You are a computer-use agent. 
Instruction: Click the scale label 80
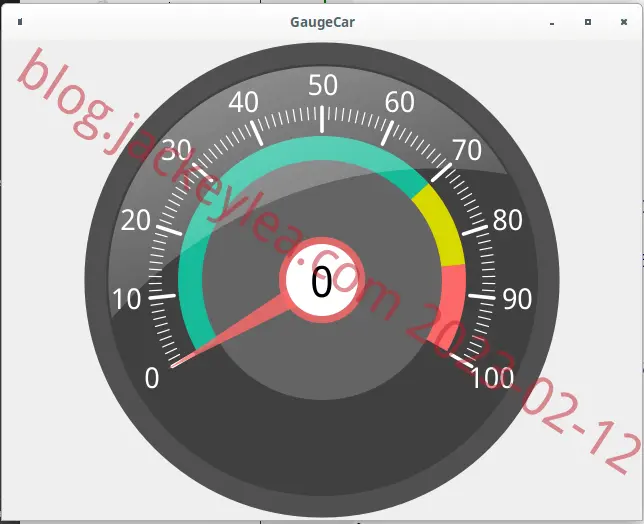point(508,221)
